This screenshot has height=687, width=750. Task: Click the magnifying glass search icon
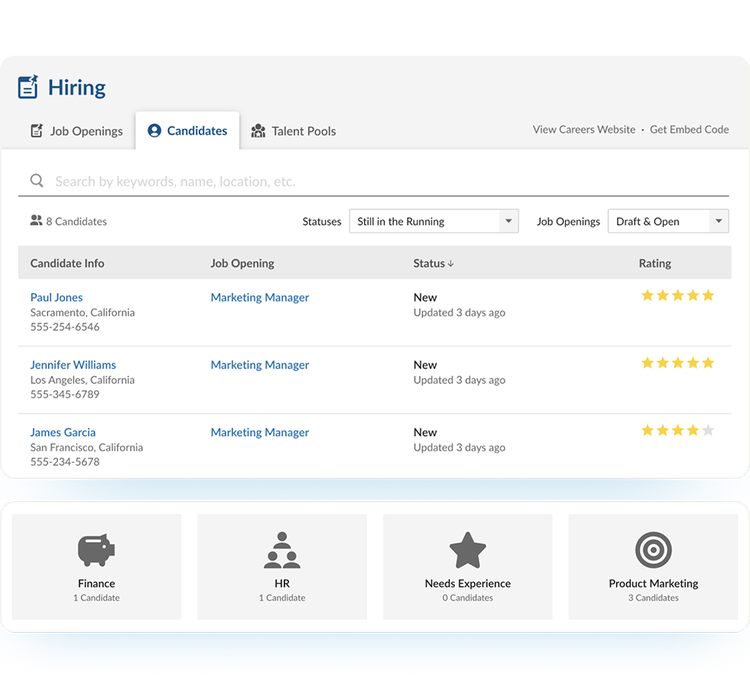coord(37,181)
